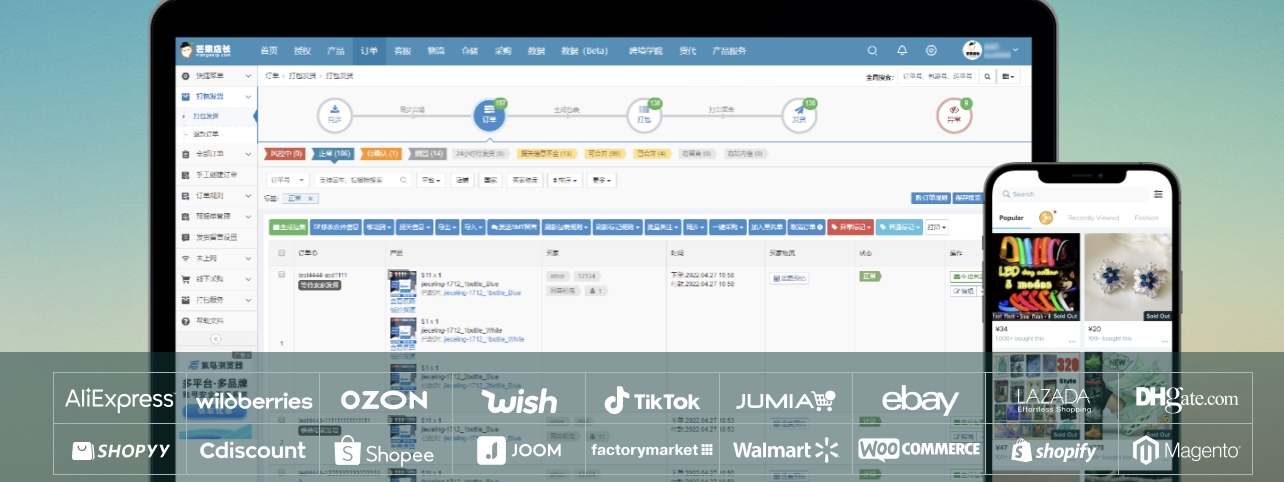Click the 芒果店长 mascot logo
This screenshot has height=482, width=1284.
click(x=186, y=50)
